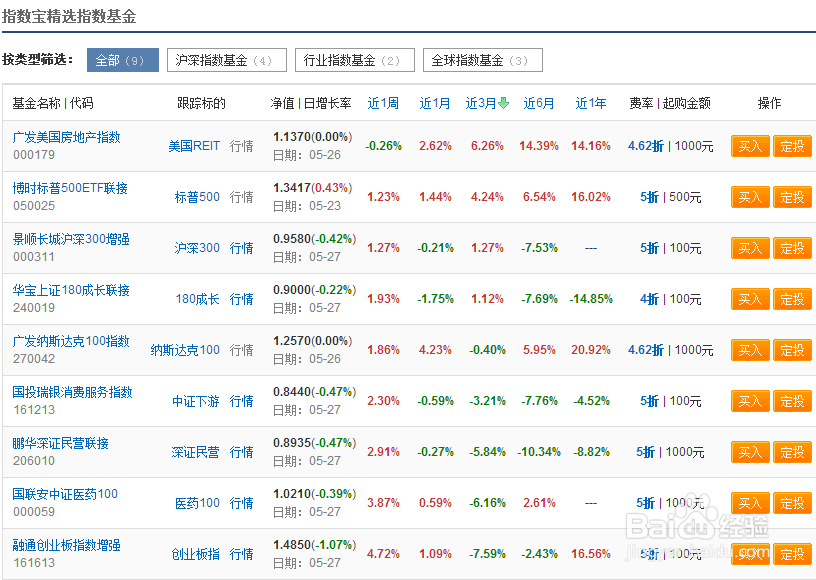Viewport: 816px width, 580px height.
Task: Click 4.62折 rate for 广发纳斯达克100指数
Action: click(x=646, y=350)
